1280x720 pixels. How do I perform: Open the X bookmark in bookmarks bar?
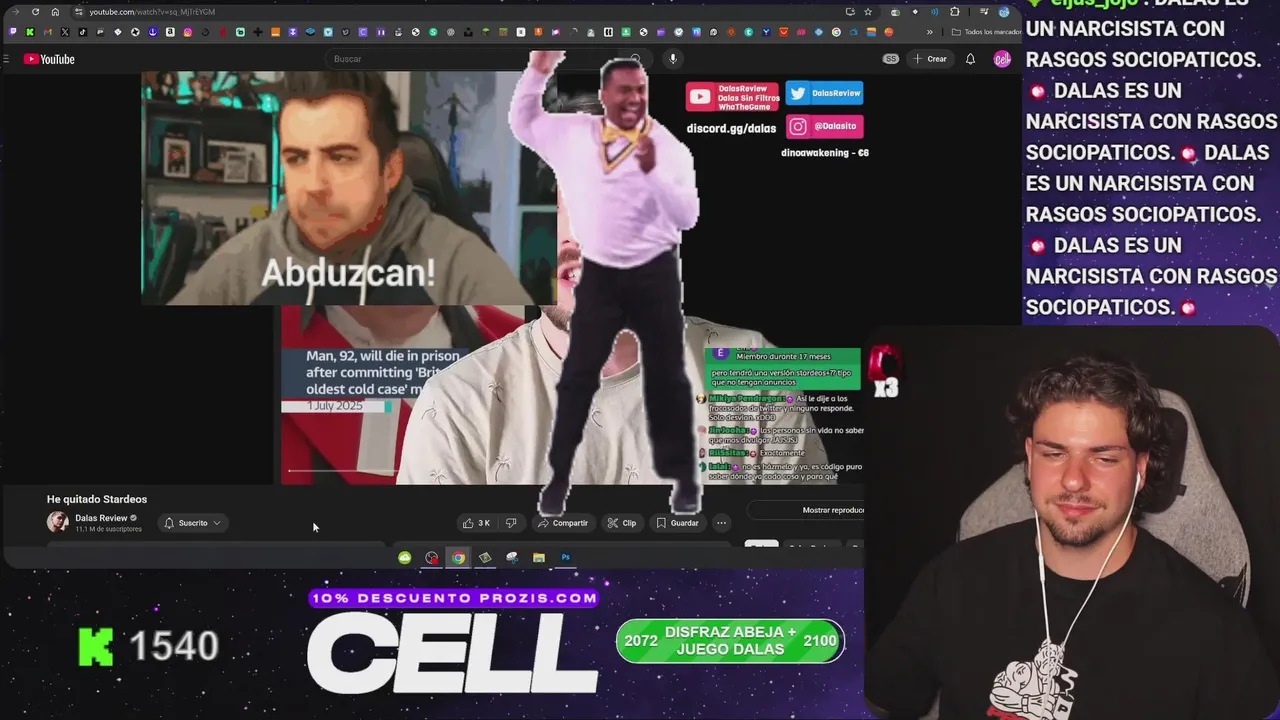pyautogui.click(x=65, y=32)
